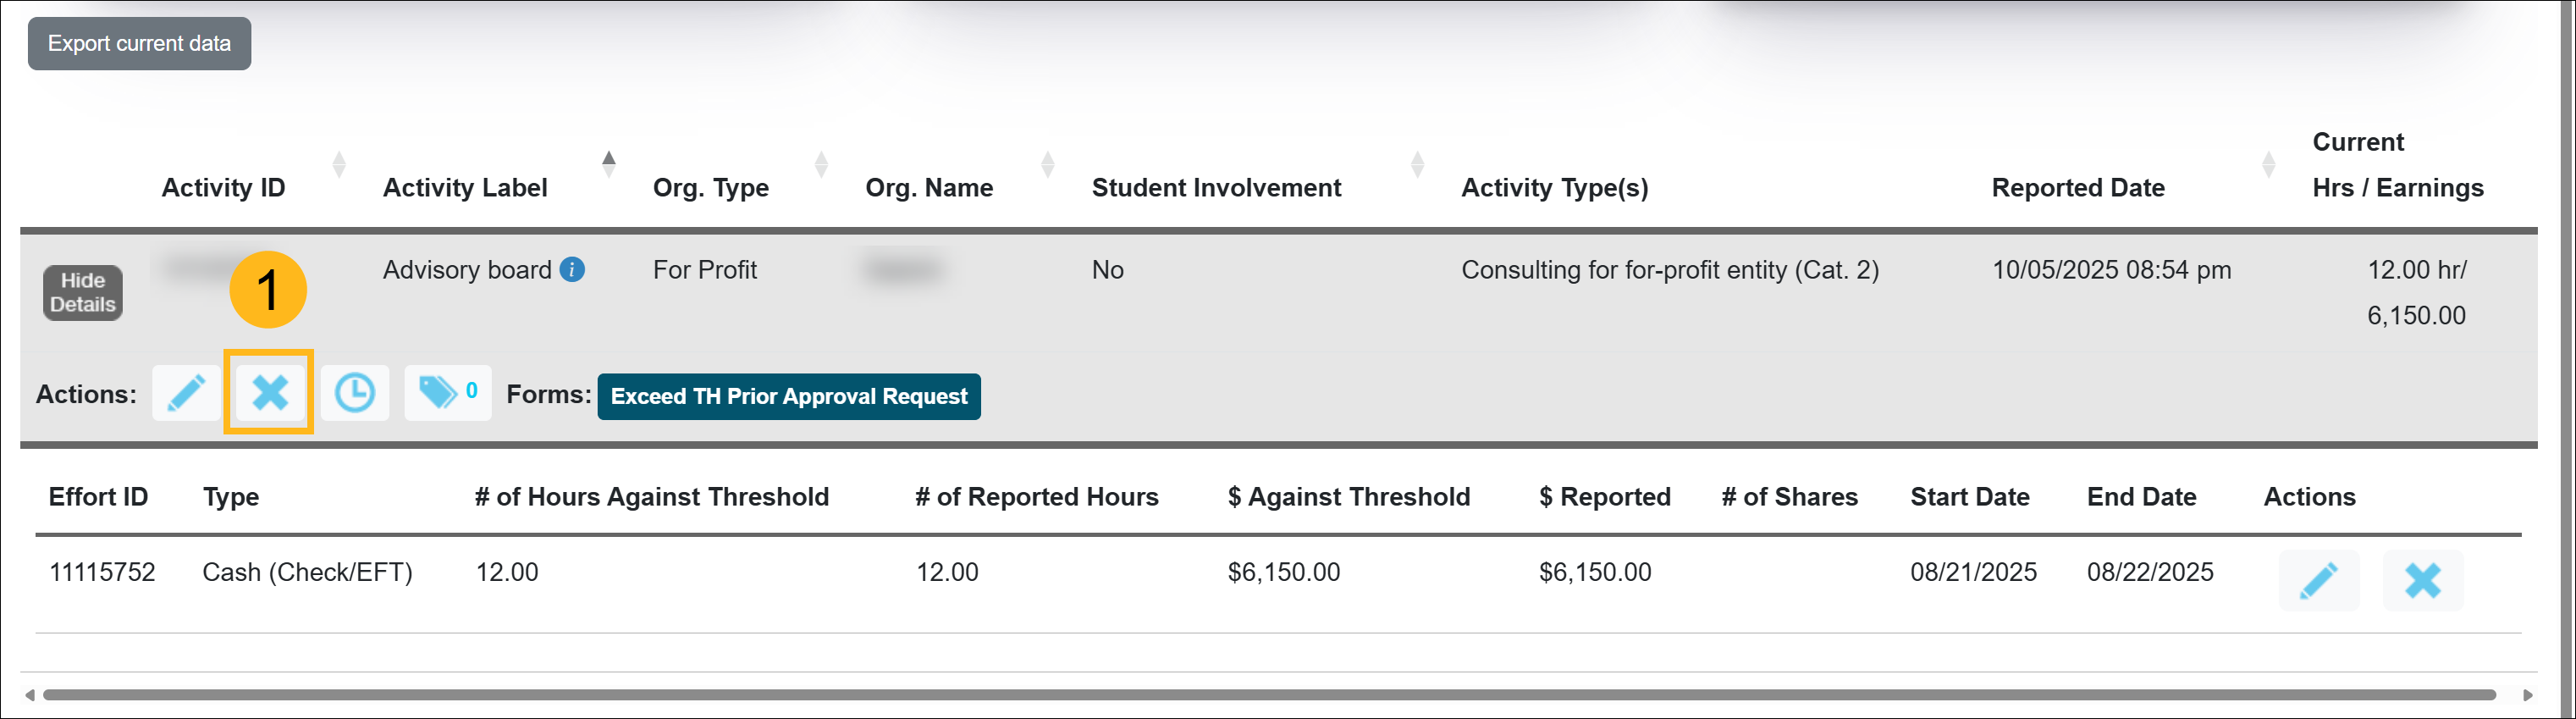Delete the activity using the X icon
Screen dimensions: 2576x719
(x=270, y=393)
